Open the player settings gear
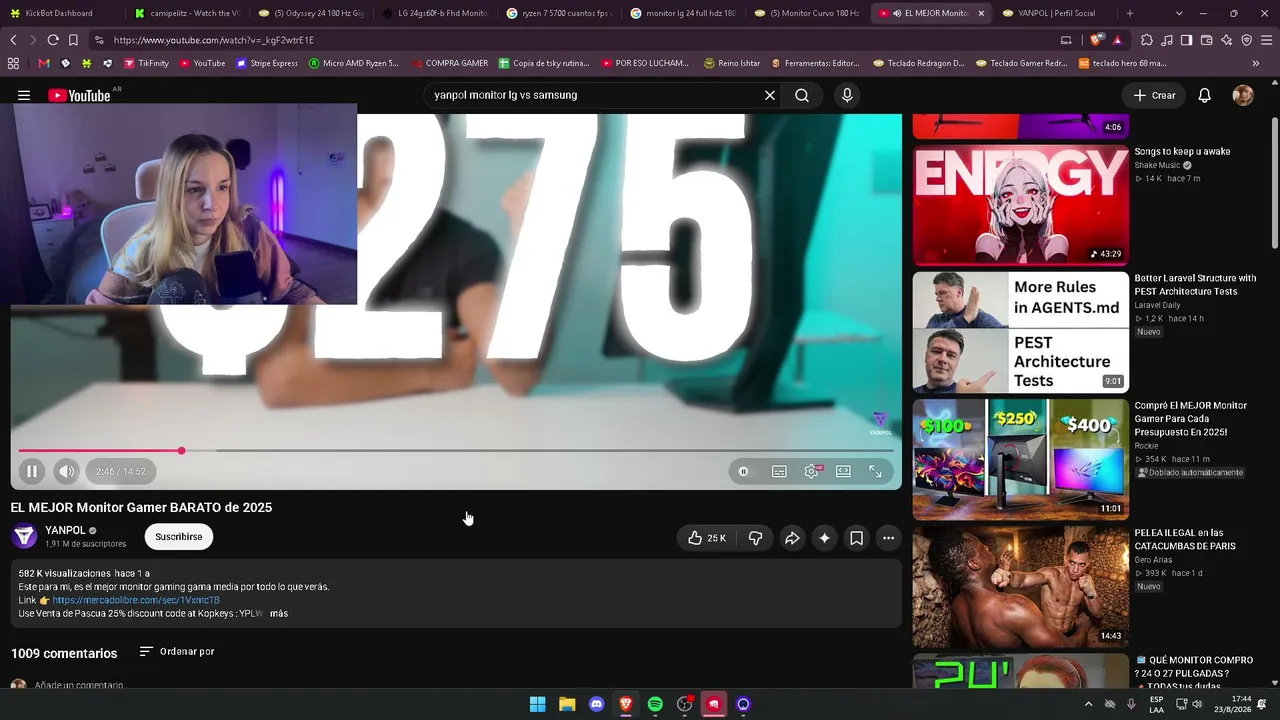This screenshot has width=1280, height=720. coord(811,471)
